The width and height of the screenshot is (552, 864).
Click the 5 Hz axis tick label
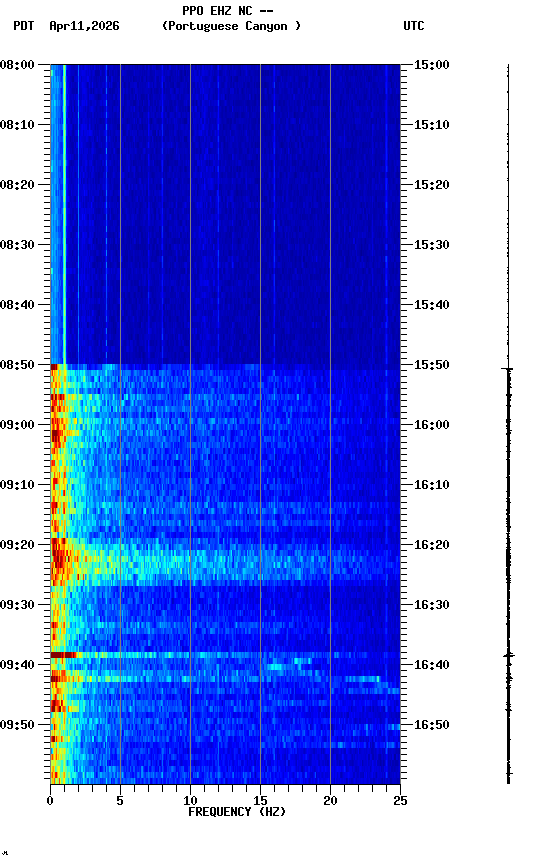(x=120, y=801)
